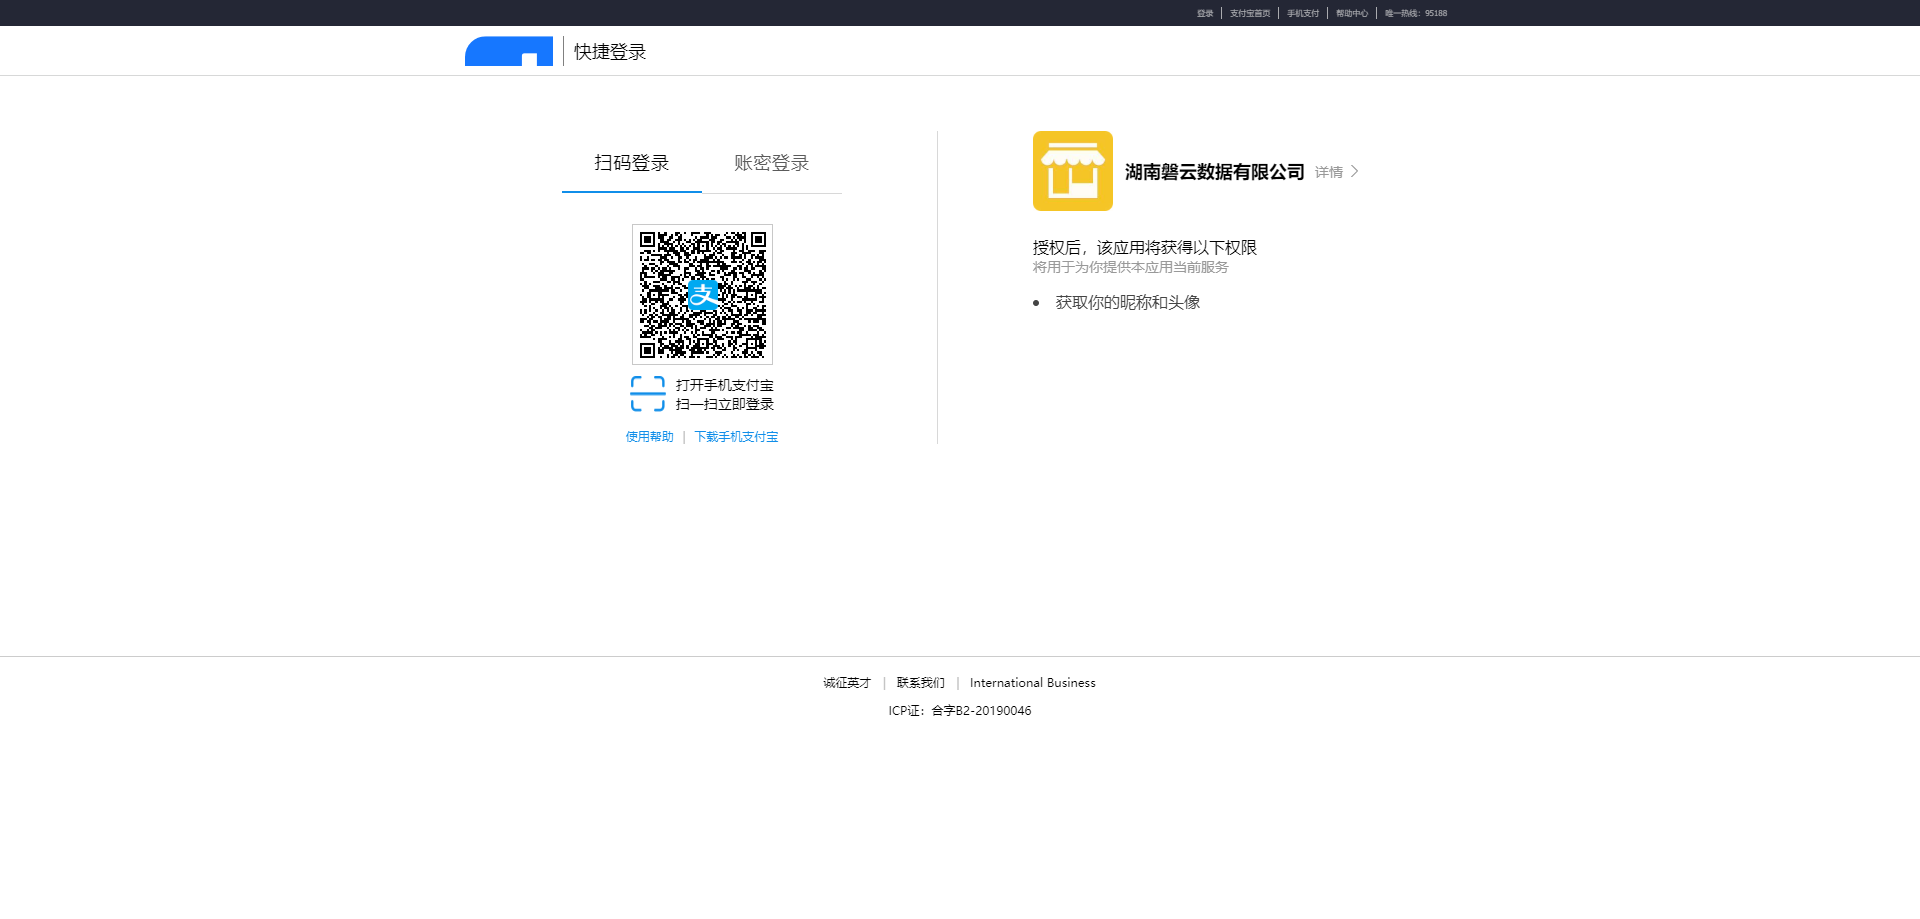
Task: Click the blue scan-frame icon below QR code
Action: (648, 394)
